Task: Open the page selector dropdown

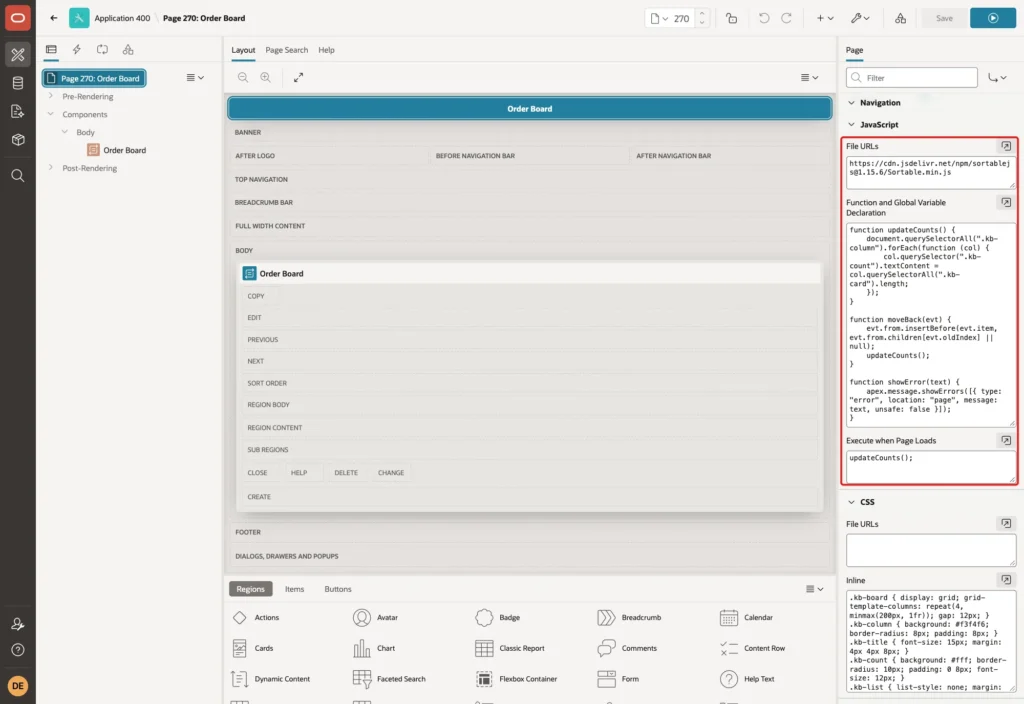Action: 659,18
